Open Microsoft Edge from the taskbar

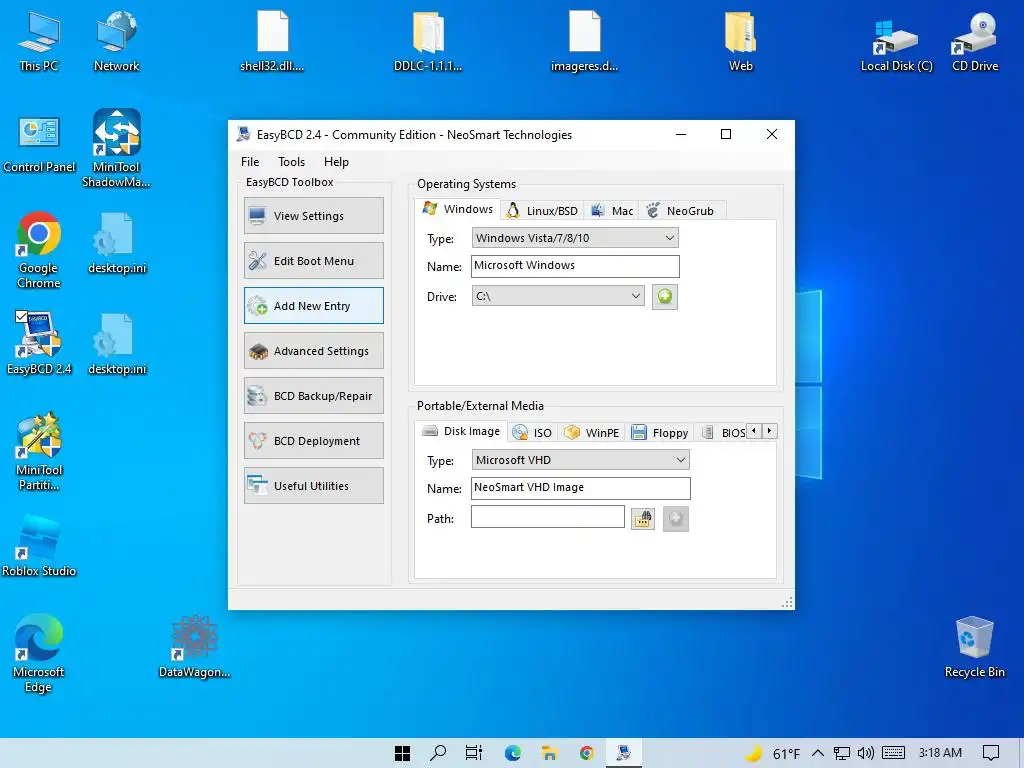(513, 753)
